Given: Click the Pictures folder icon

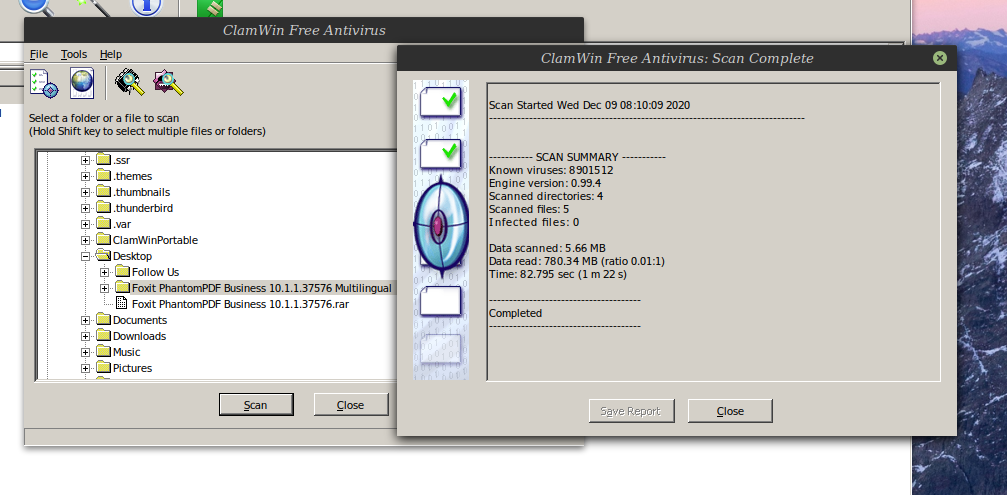Looking at the screenshot, I should pyautogui.click(x=103, y=367).
